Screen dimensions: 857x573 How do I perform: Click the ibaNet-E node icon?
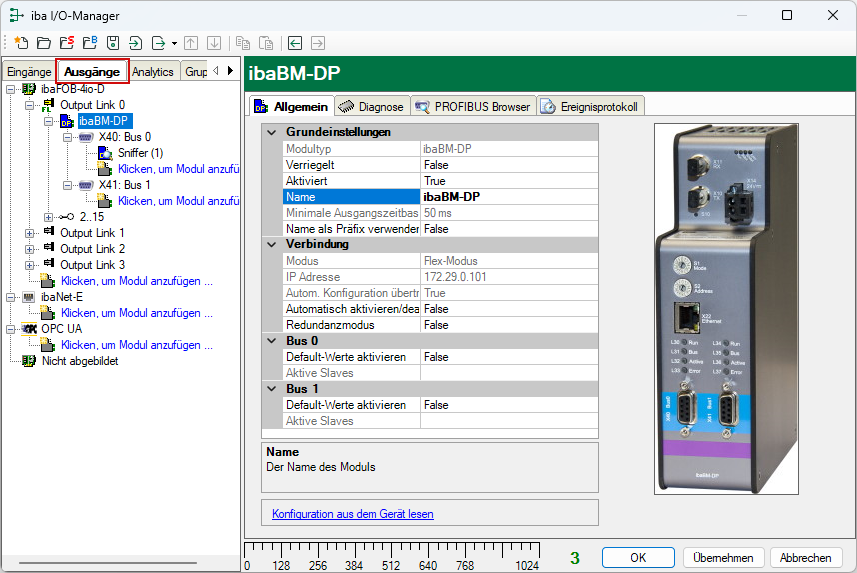(x=29, y=297)
